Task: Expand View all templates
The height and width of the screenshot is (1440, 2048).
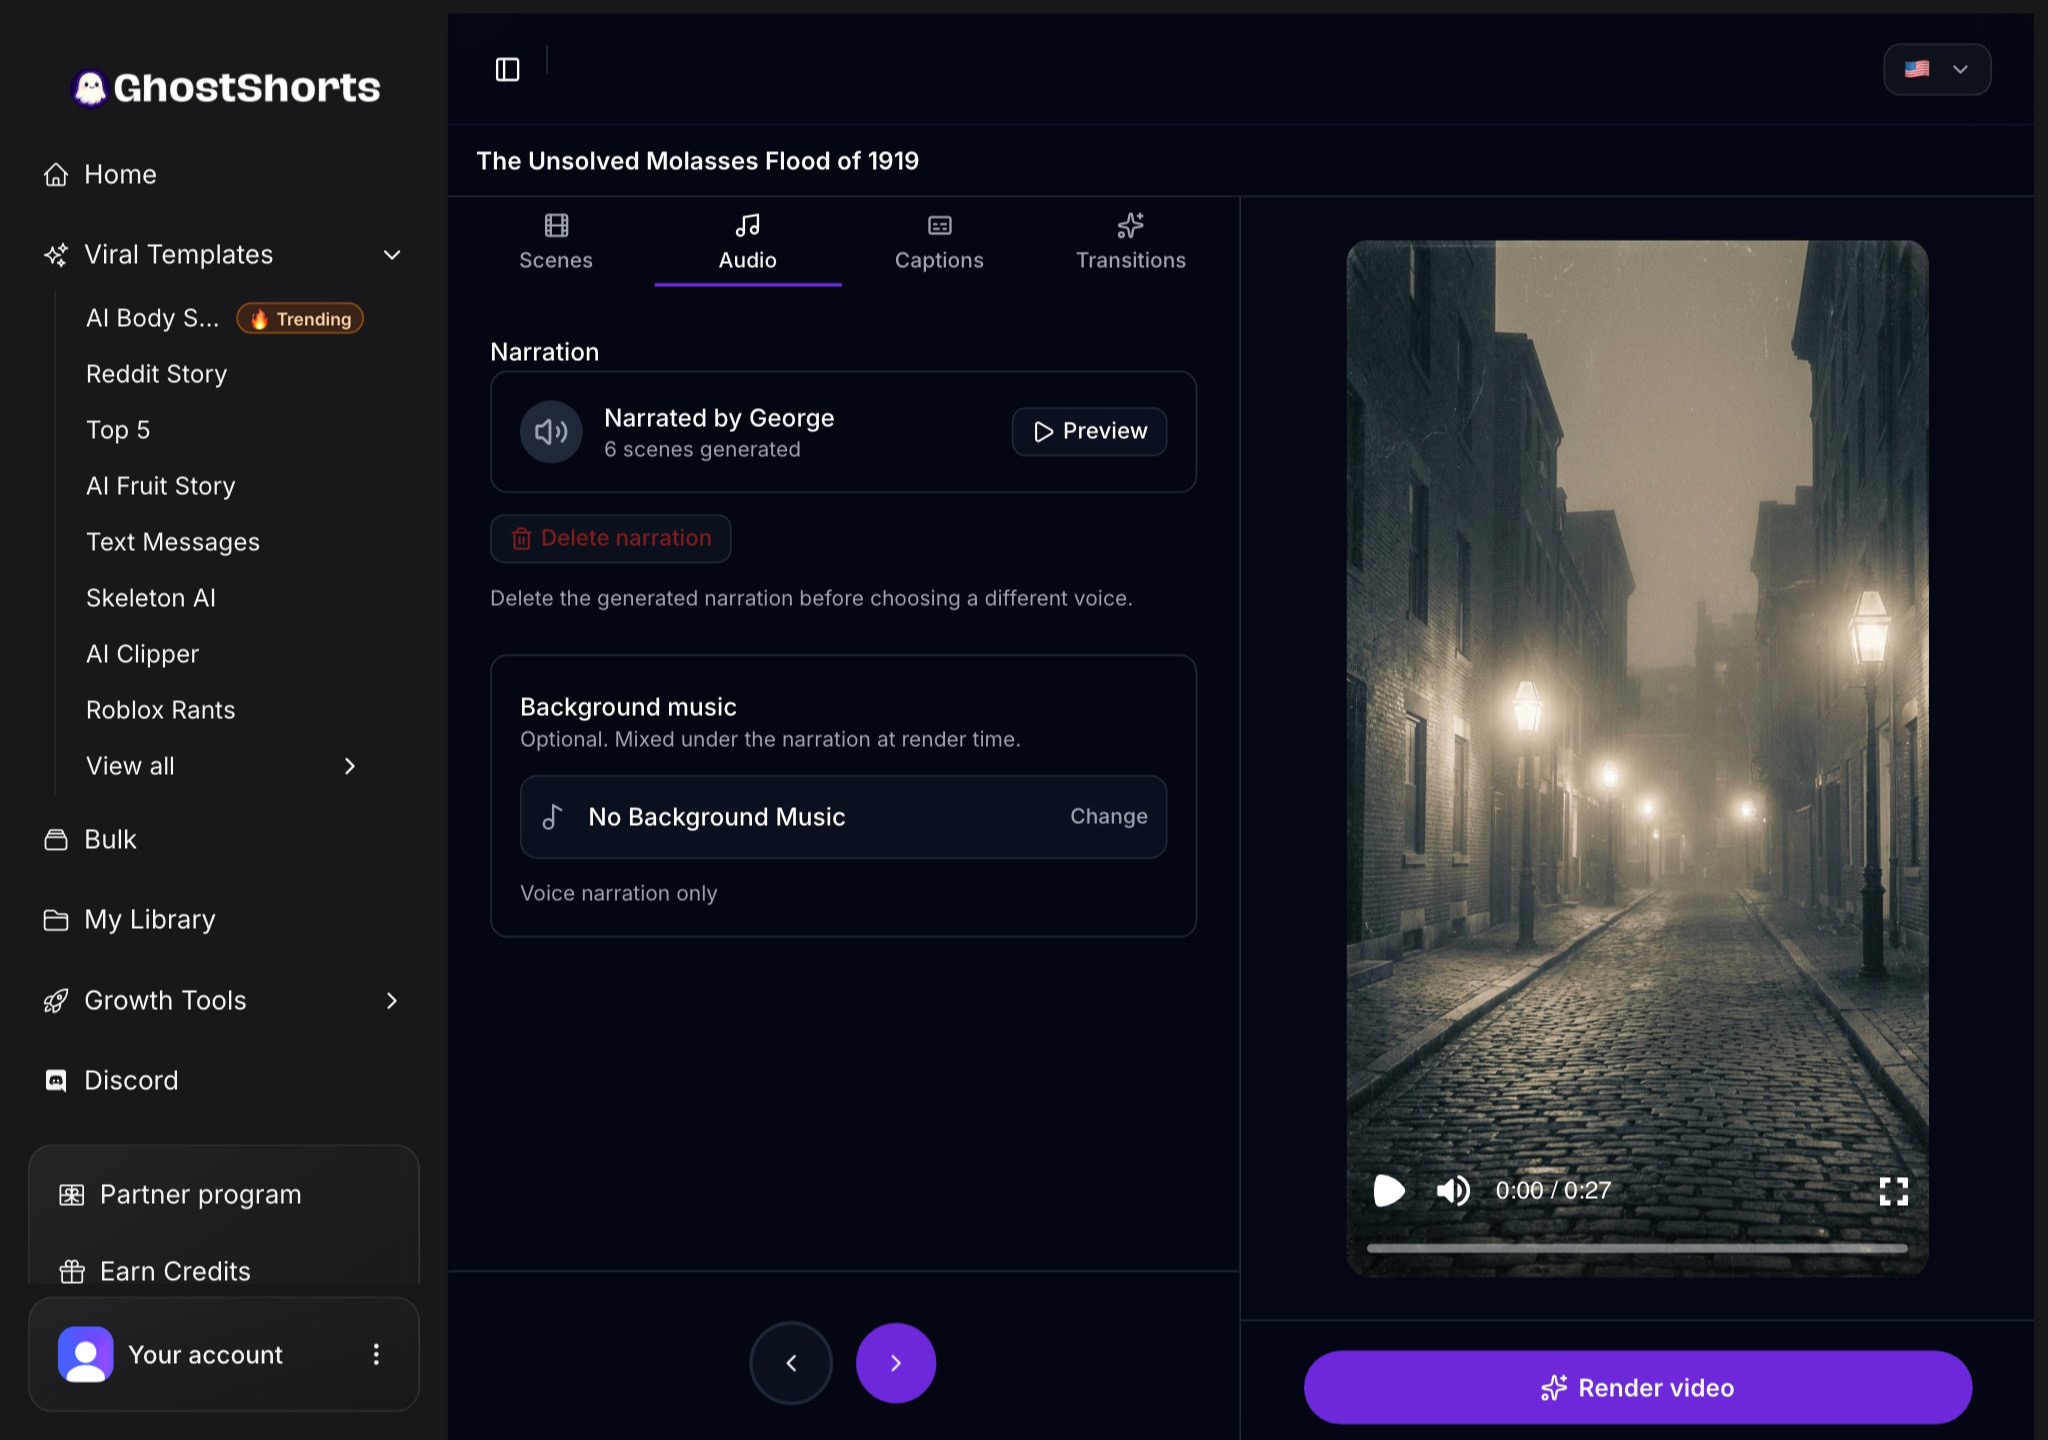Action: click(x=222, y=766)
